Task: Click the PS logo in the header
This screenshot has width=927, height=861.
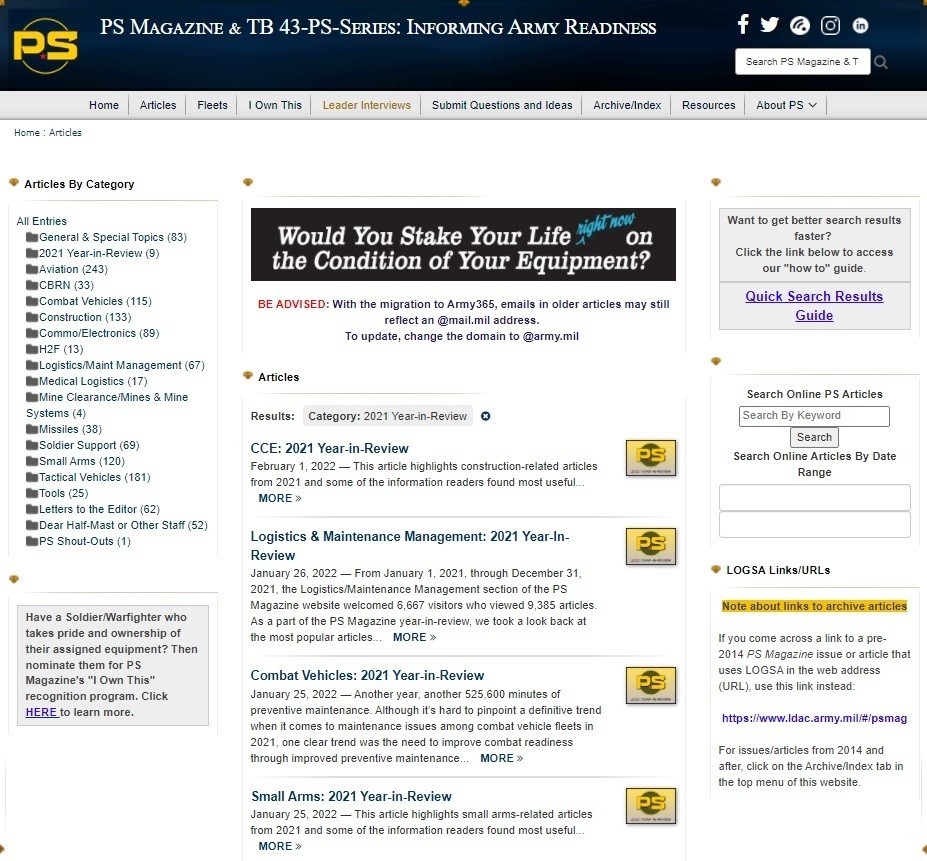Action: (x=46, y=46)
